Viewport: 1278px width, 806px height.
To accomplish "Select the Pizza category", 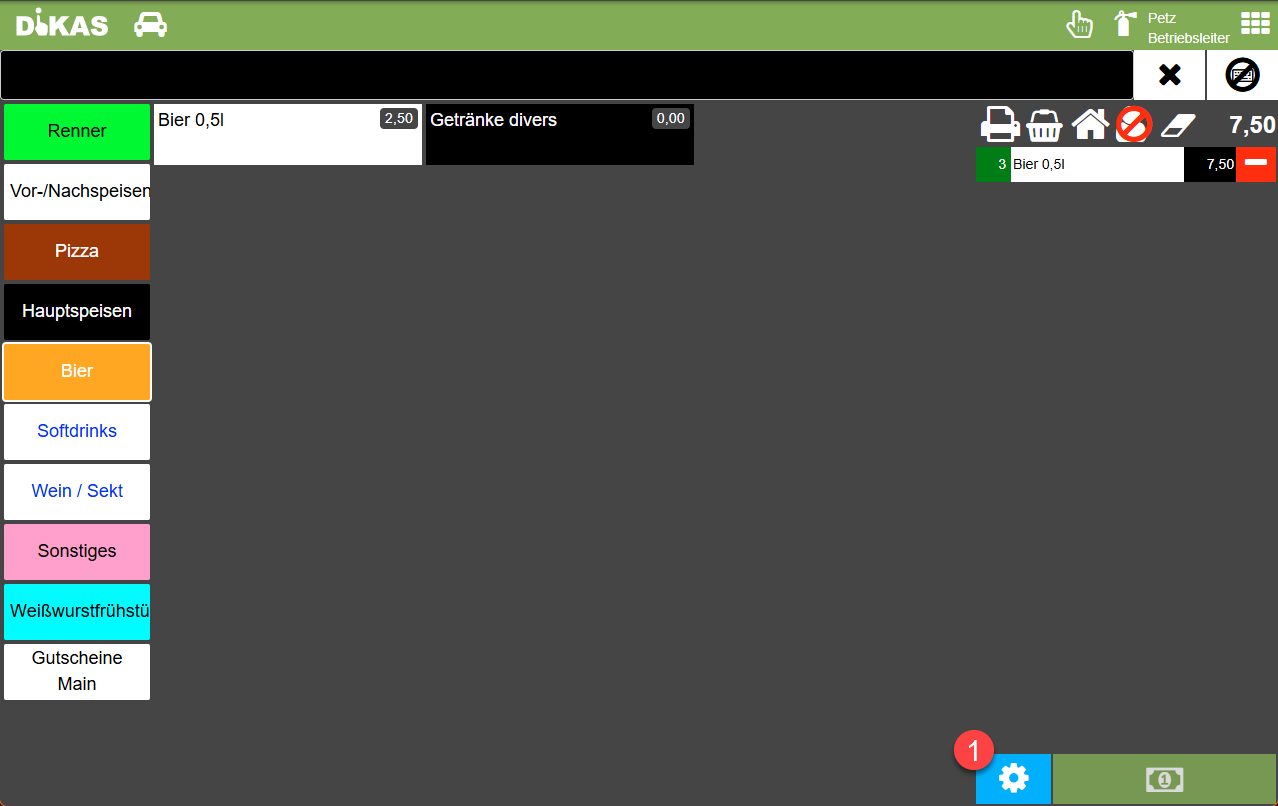I will click(77, 251).
